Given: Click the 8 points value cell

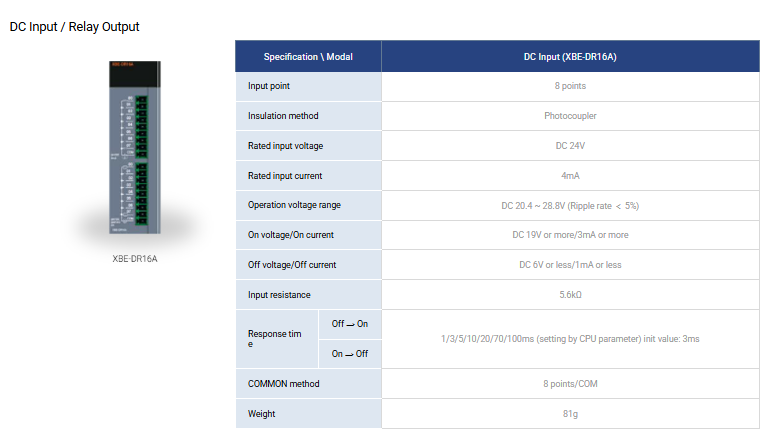Looking at the screenshot, I should pos(570,86).
